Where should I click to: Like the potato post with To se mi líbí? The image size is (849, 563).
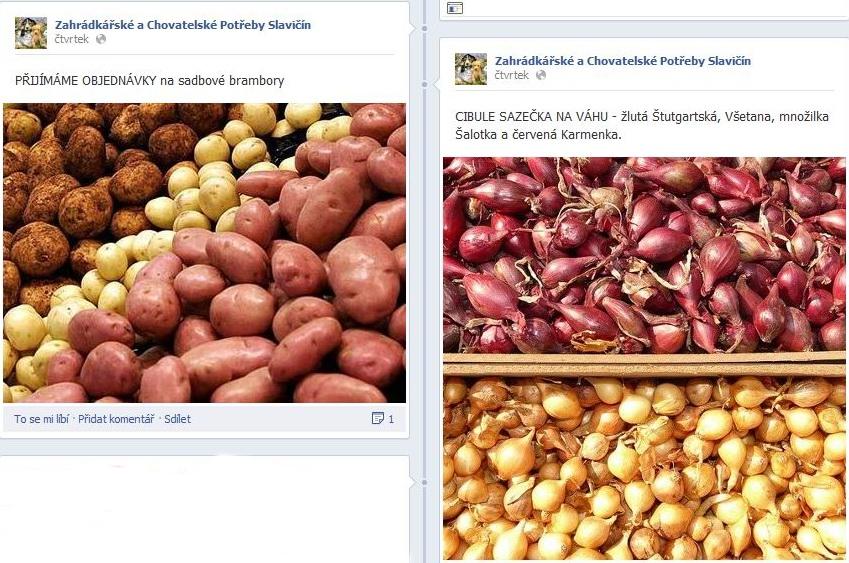(x=42, y=418)
